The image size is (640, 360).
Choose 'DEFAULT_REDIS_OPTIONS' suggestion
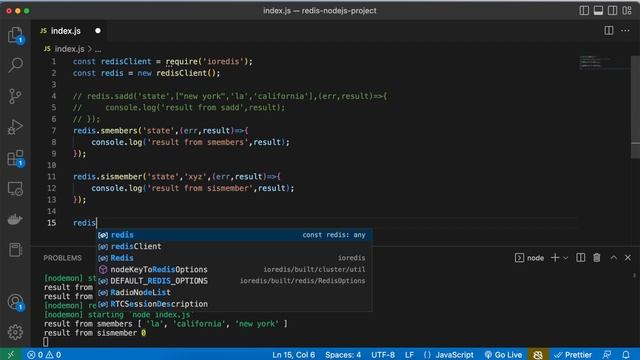[x=234, y=281]
